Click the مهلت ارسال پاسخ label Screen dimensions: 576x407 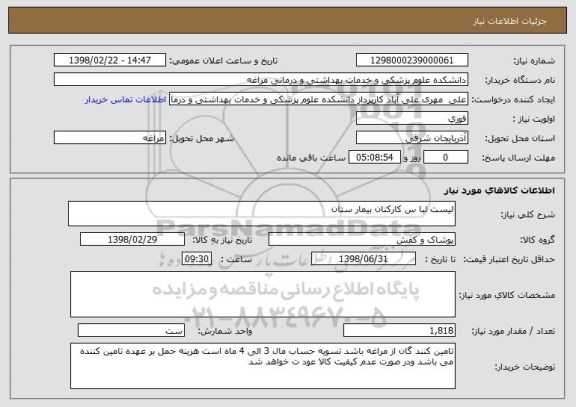[x=518, y=158]
